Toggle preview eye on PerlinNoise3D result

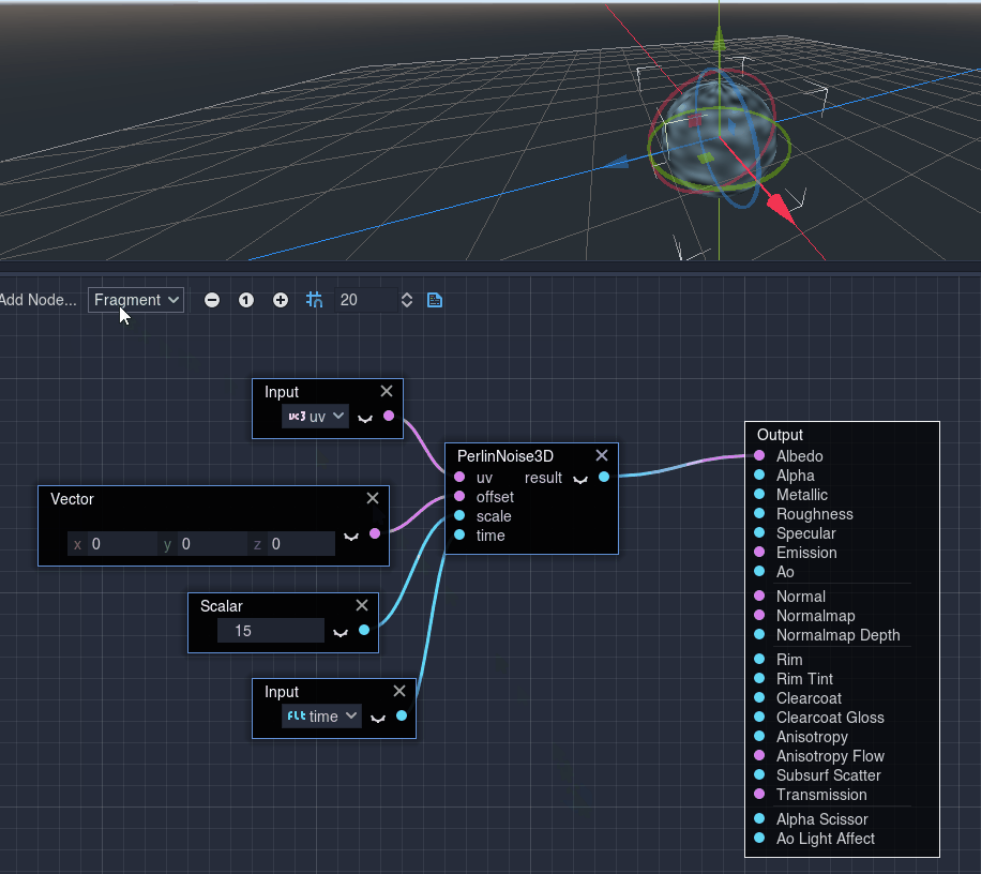[x=580, y=479]
